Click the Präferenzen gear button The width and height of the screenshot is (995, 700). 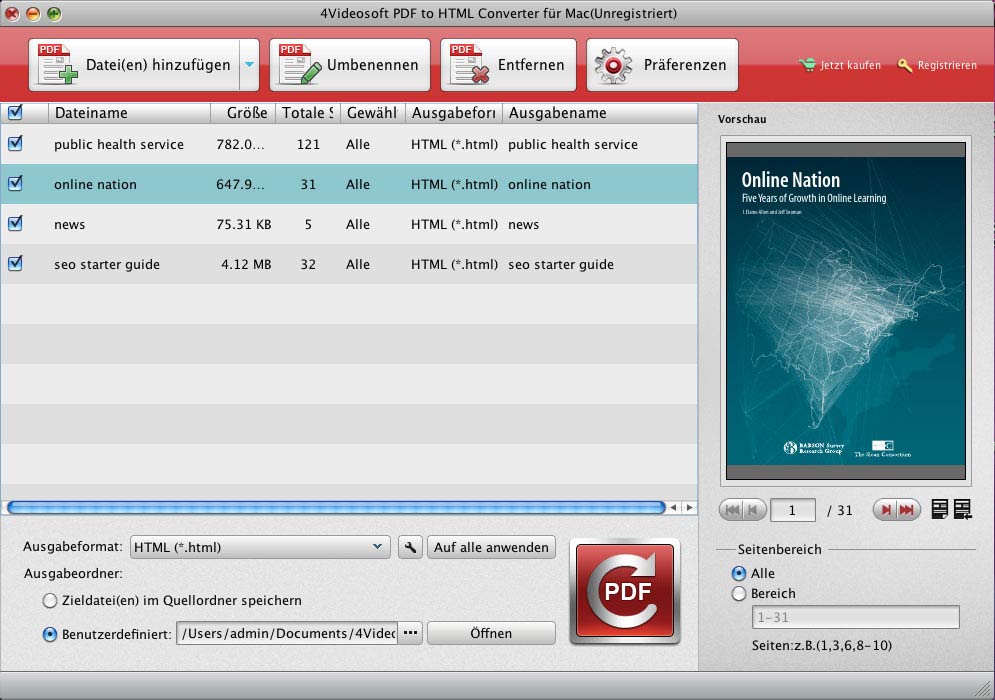(x=662, y=65)
